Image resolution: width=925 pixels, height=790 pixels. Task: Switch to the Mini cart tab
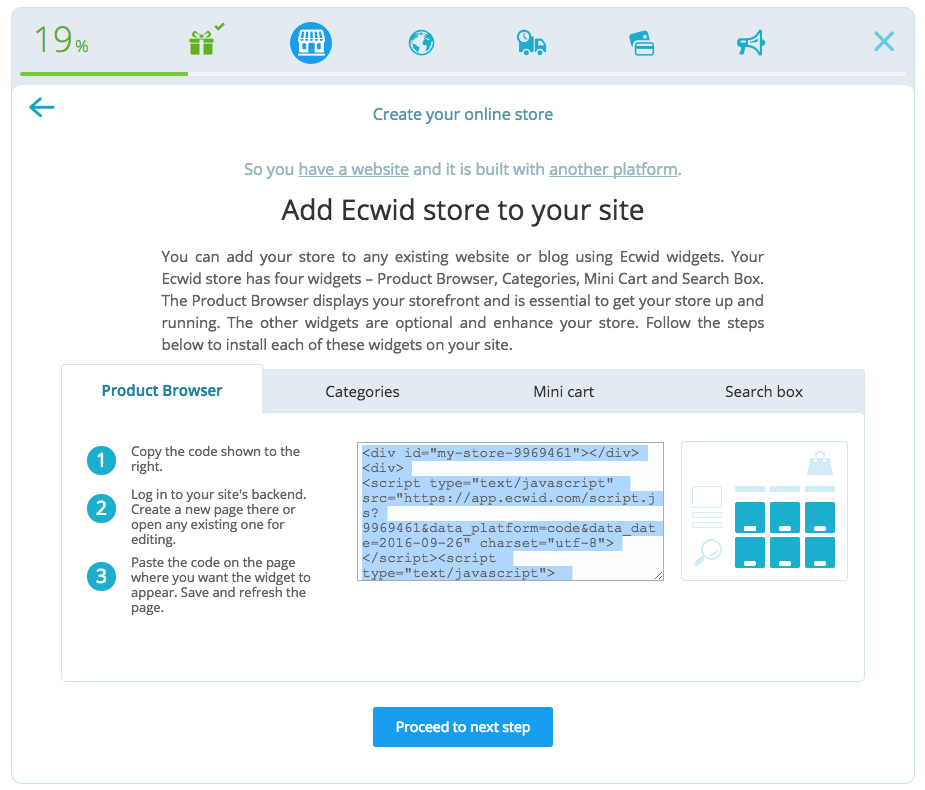click(x=563, y=392)
